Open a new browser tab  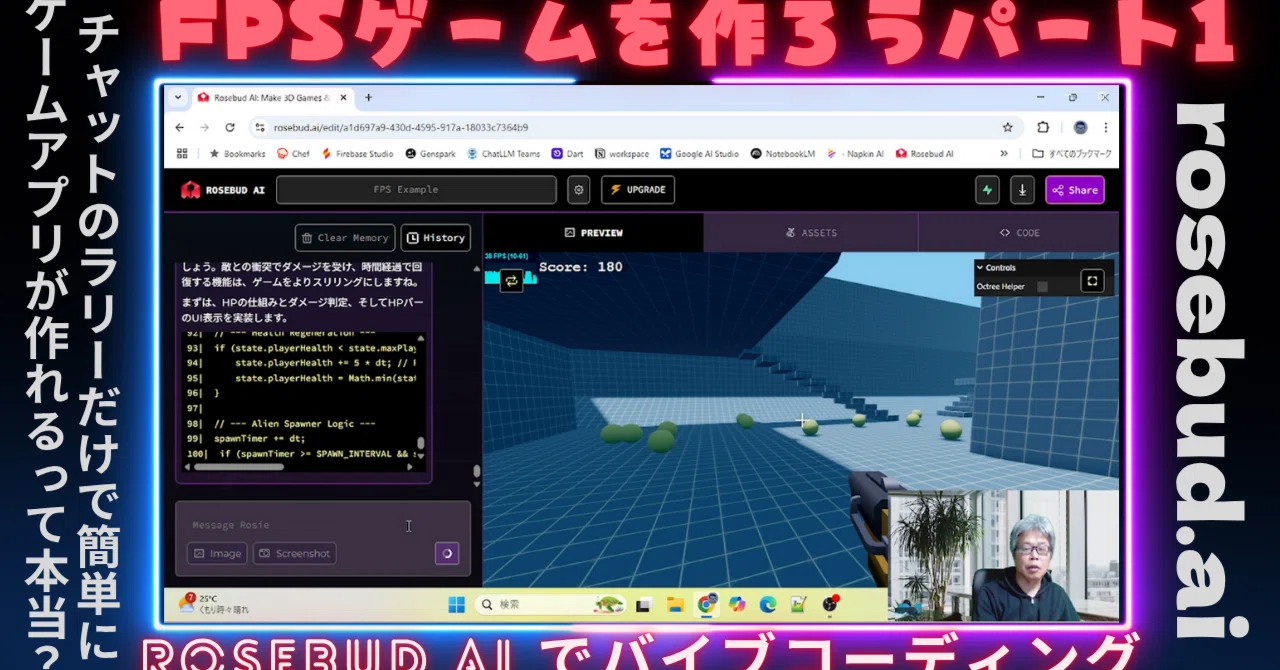coord(368,97)
